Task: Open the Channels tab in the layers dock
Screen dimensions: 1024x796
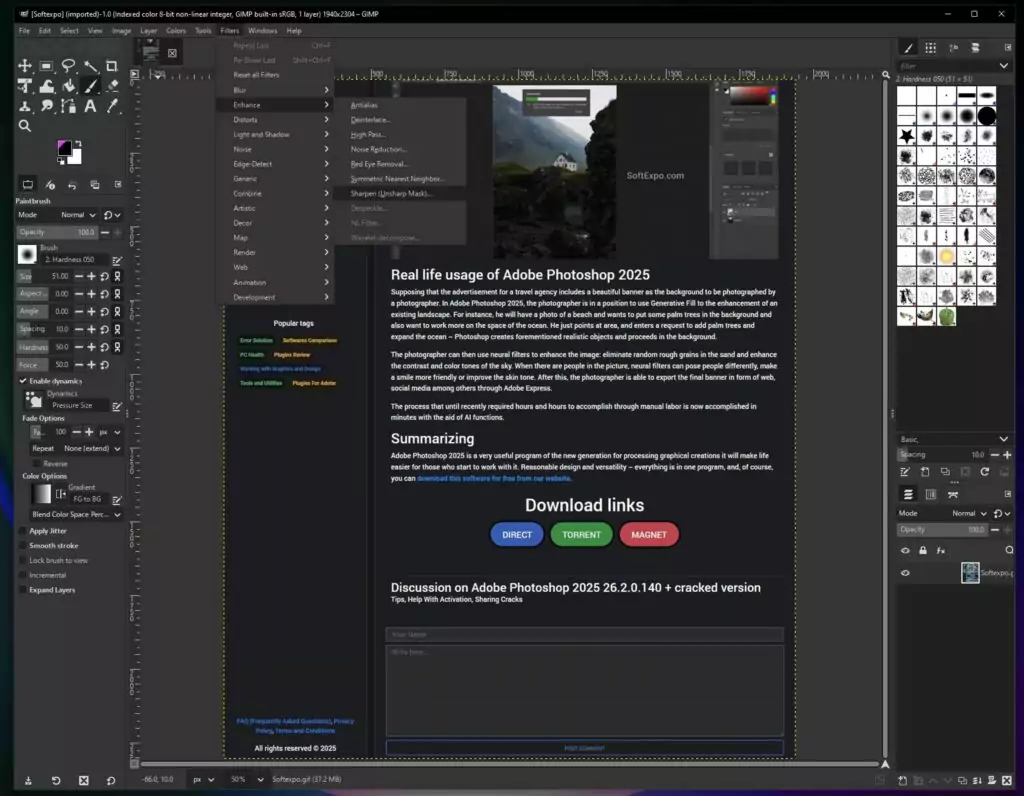Action: coord(931,494)
